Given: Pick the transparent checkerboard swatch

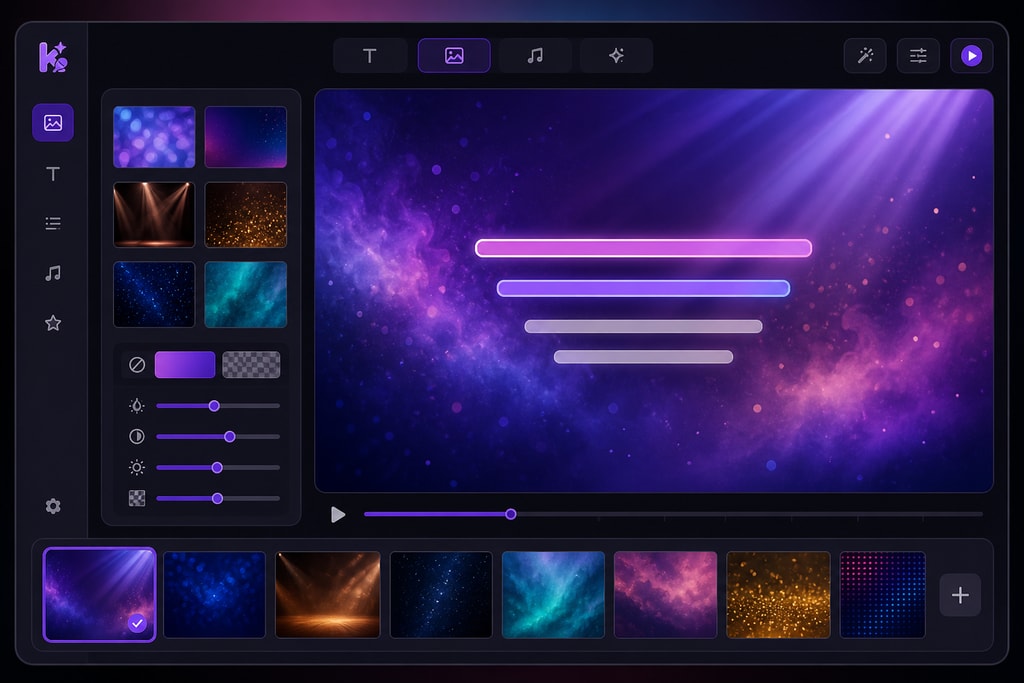Looking at the screenshot, I should click(251, 364).
